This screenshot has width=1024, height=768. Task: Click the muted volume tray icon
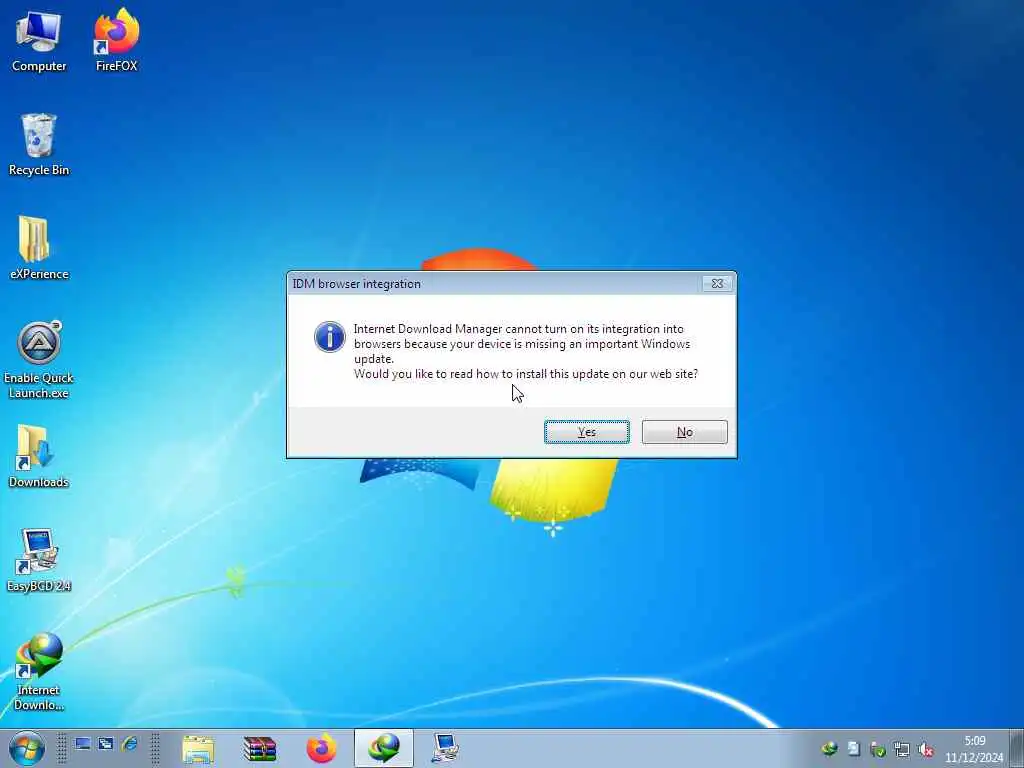coord(925,750)
